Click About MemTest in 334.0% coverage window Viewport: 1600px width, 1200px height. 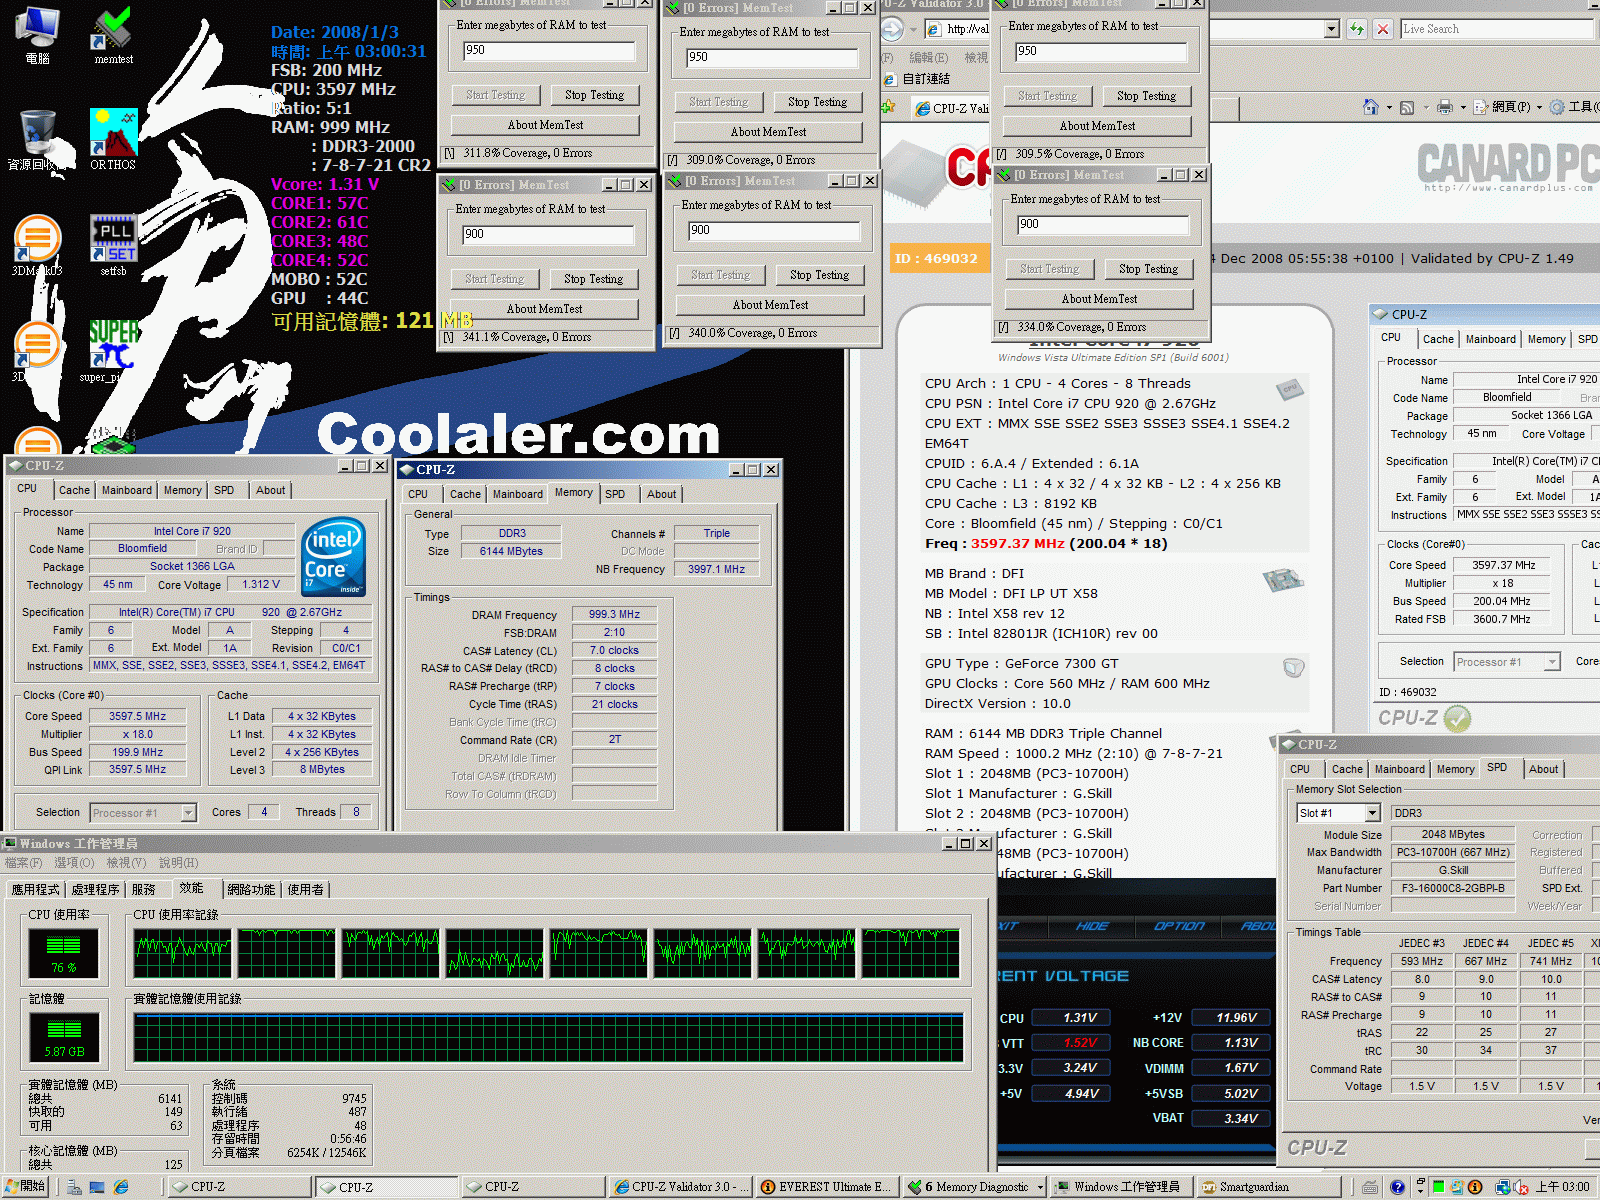(1099, 299)
